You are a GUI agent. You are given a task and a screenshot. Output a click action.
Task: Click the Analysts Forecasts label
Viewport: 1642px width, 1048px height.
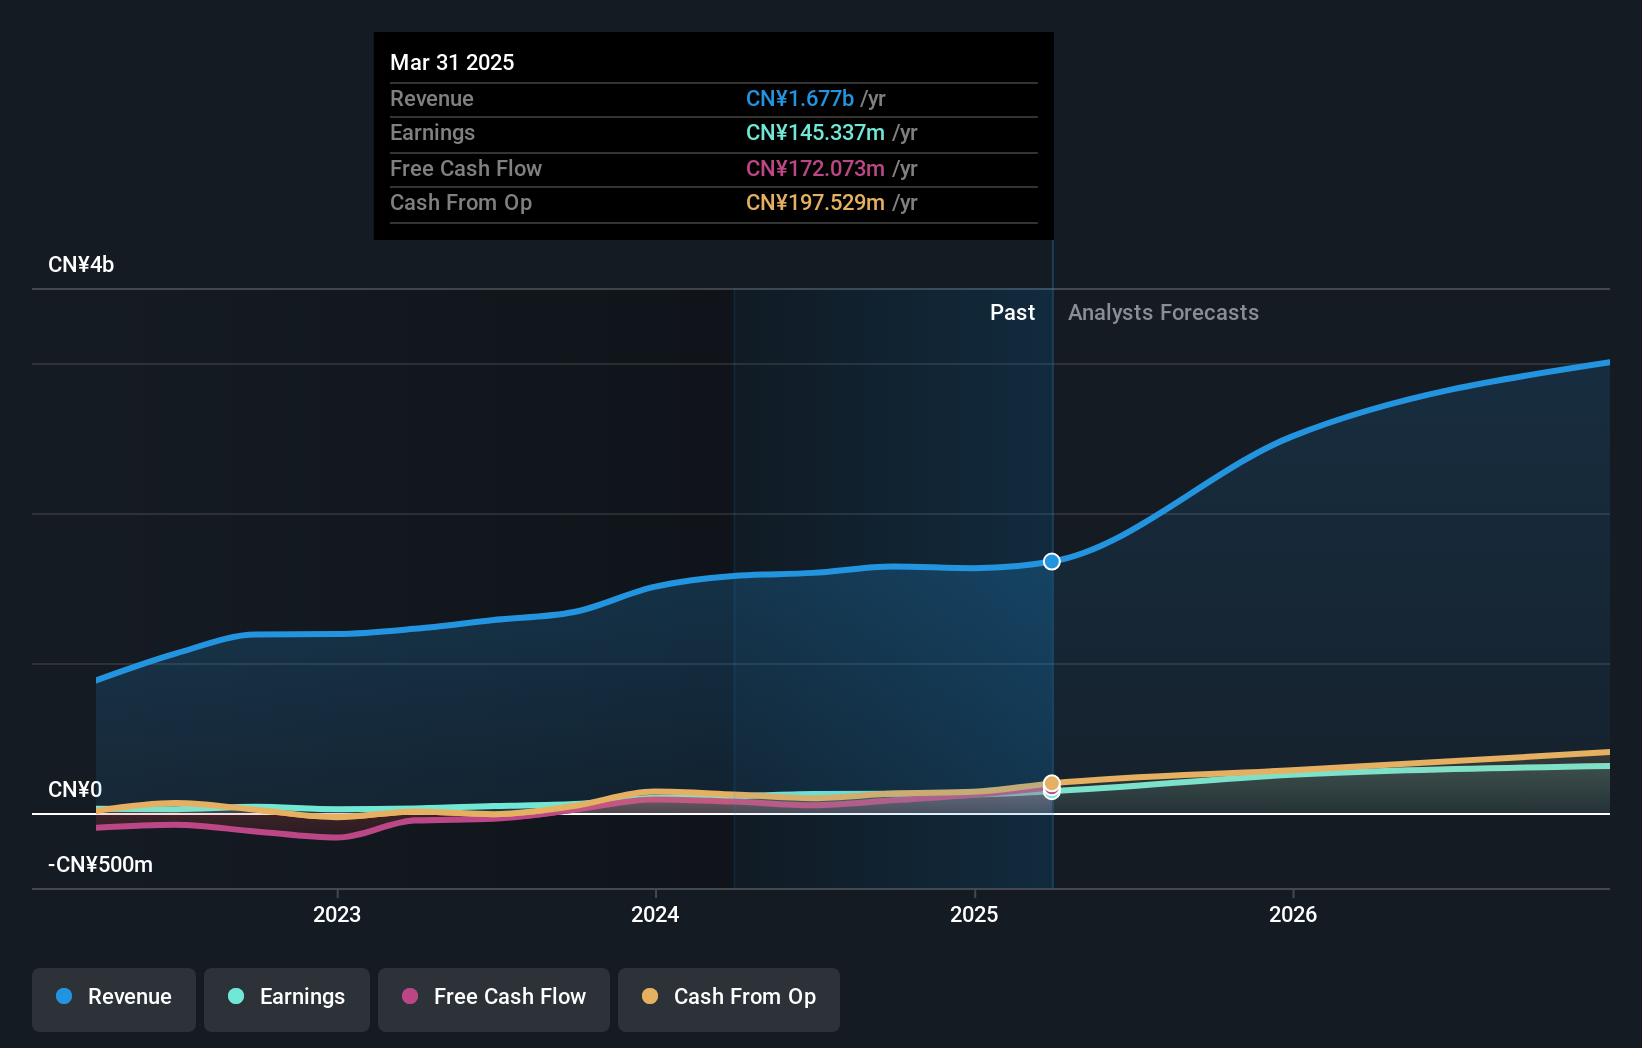coord(1163,313)
